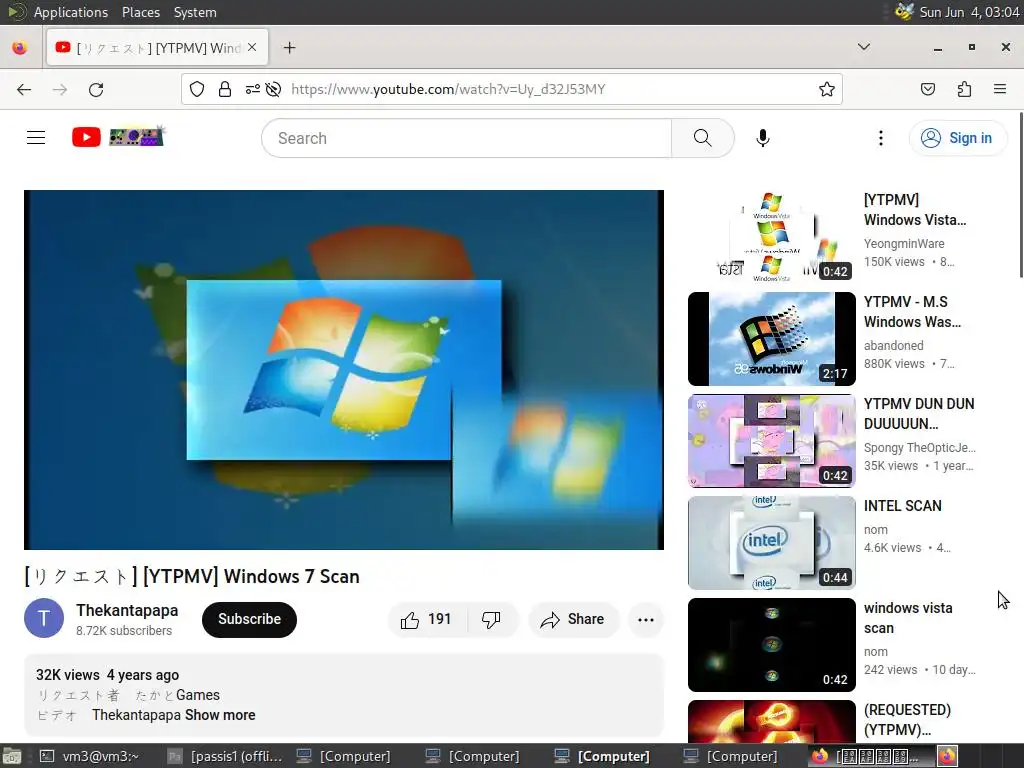Screen dimensions: 1024x768
Task: Open the Places menu
Action: click(140, 12)
